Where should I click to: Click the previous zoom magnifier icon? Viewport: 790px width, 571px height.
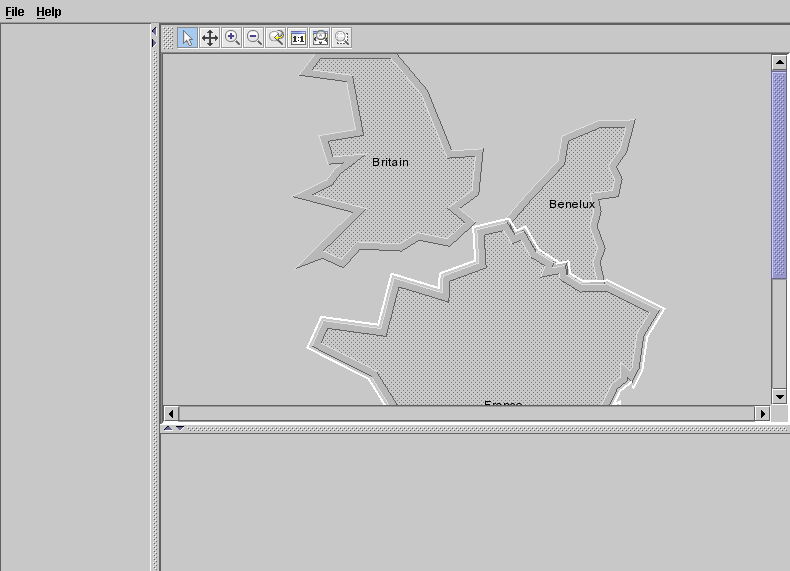(x=276, y=38)
